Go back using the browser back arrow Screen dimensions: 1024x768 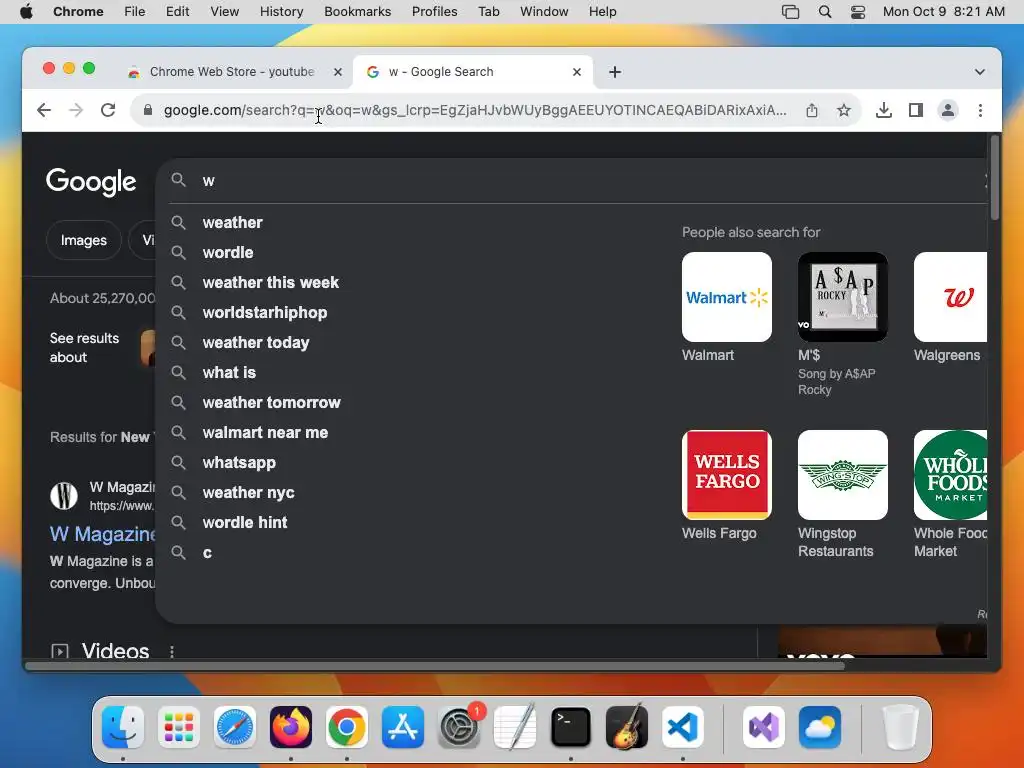pos(44,110)
